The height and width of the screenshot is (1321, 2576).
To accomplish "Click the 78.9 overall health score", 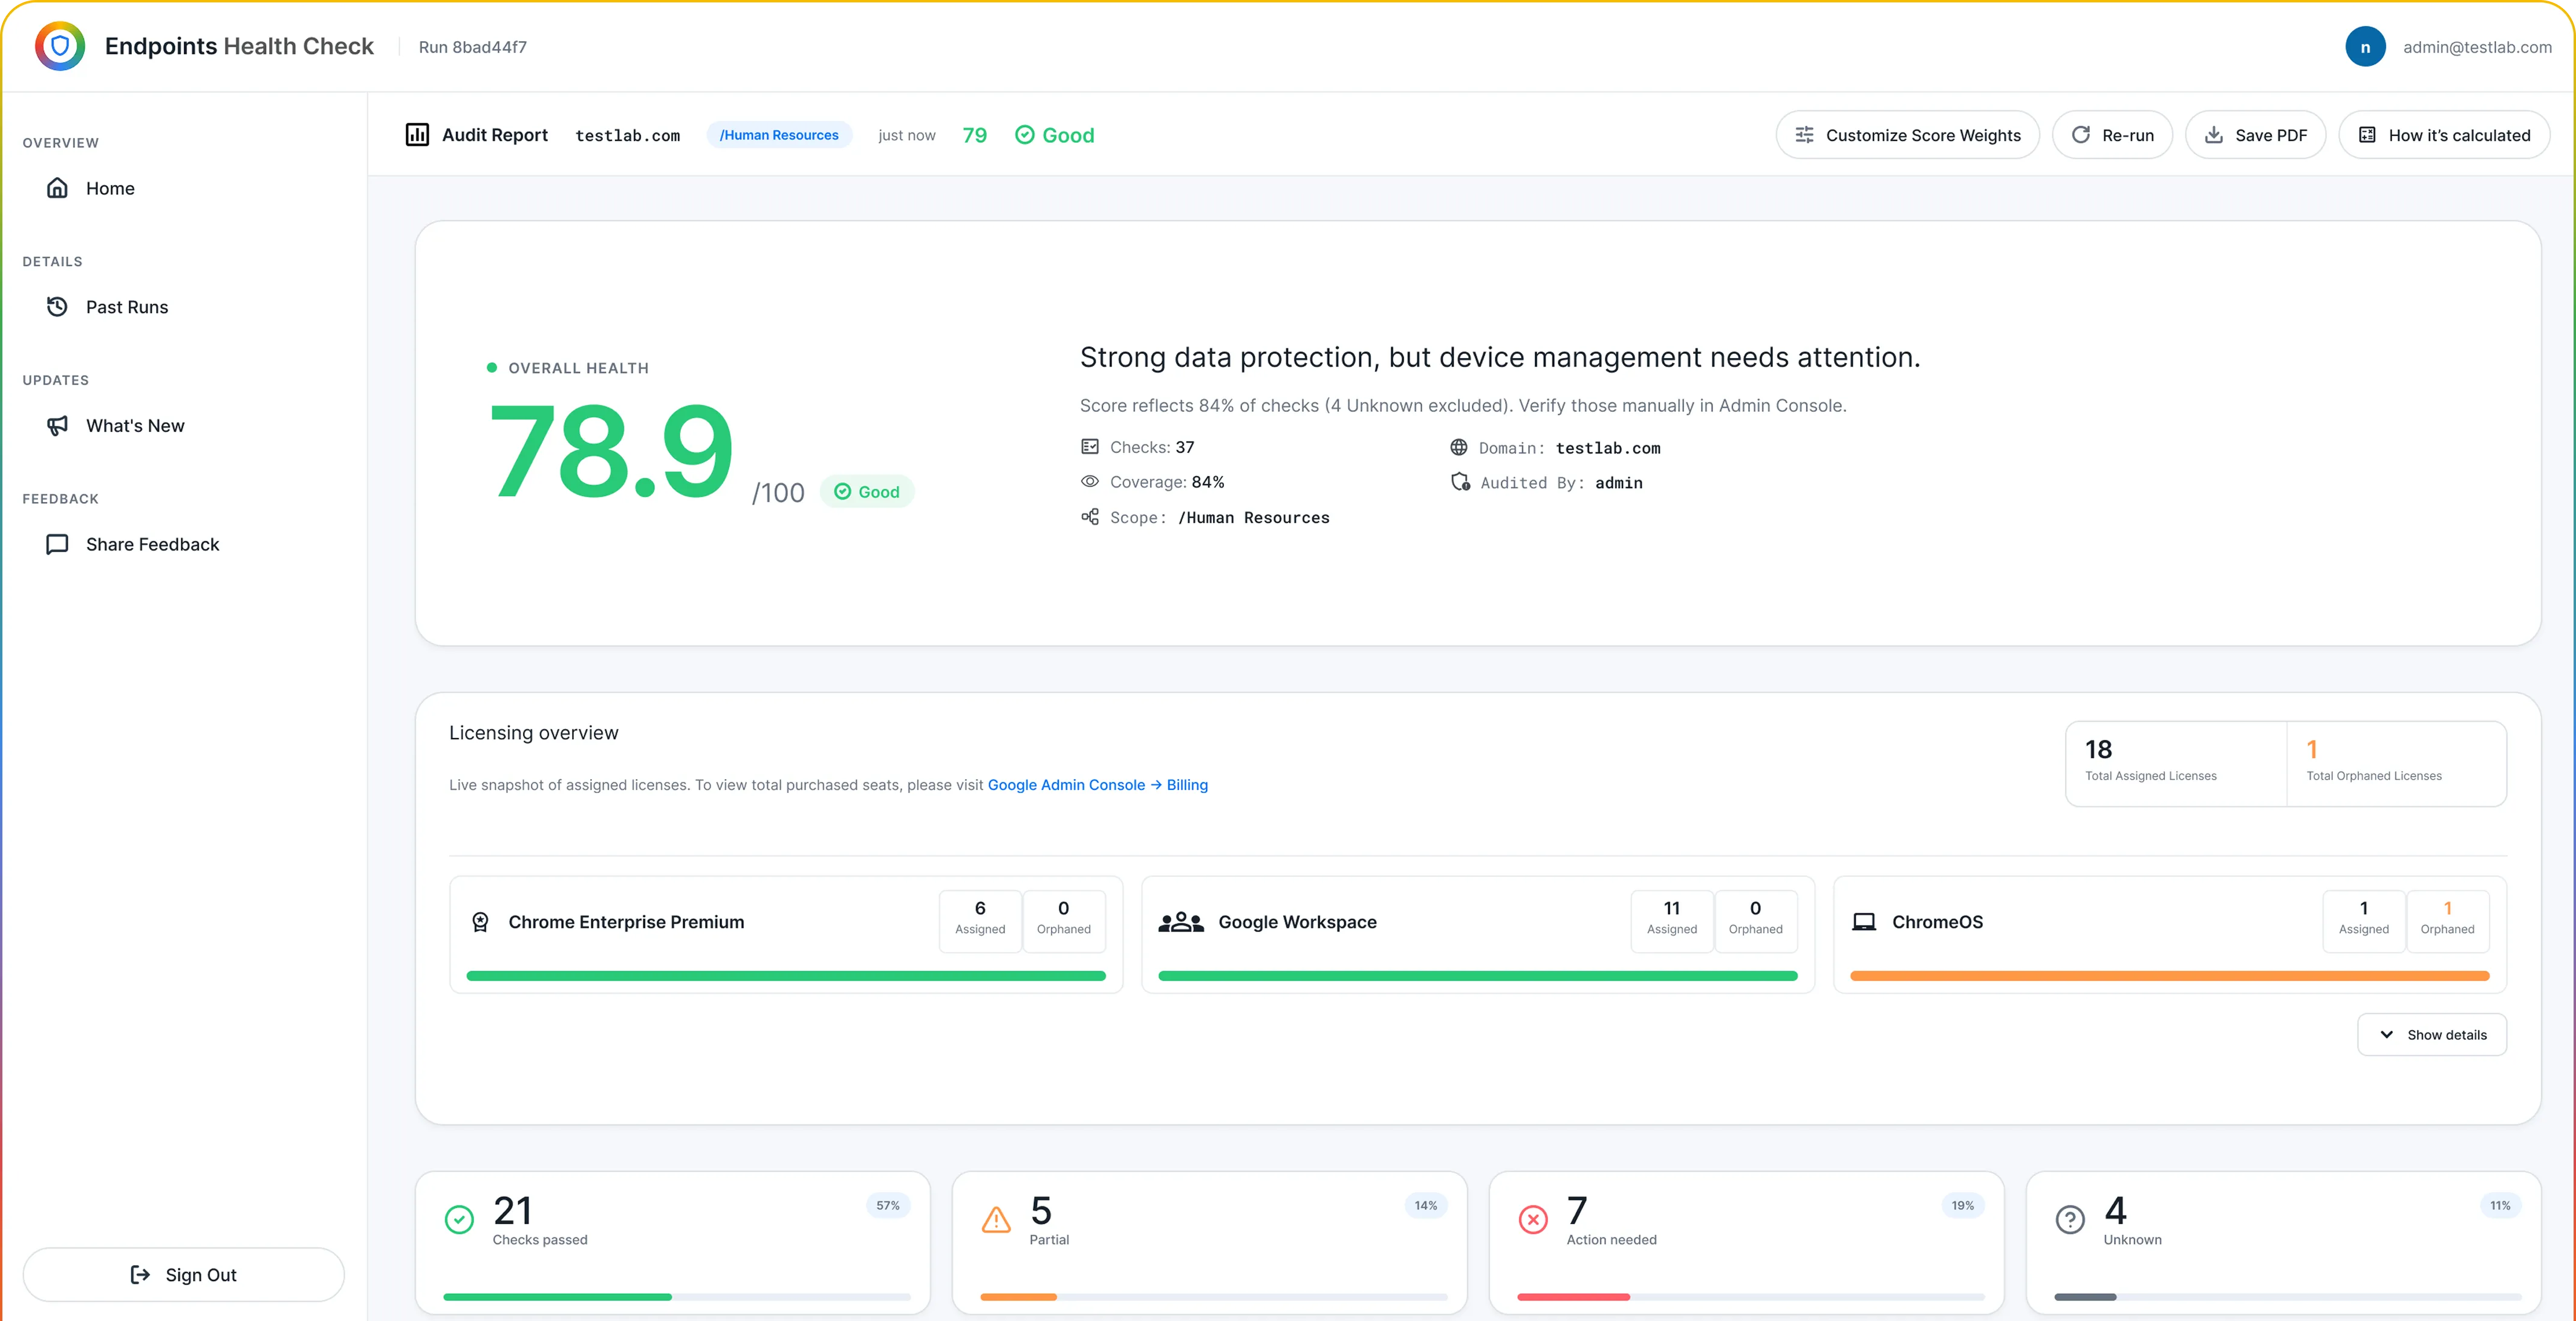I will pos(611,451).
